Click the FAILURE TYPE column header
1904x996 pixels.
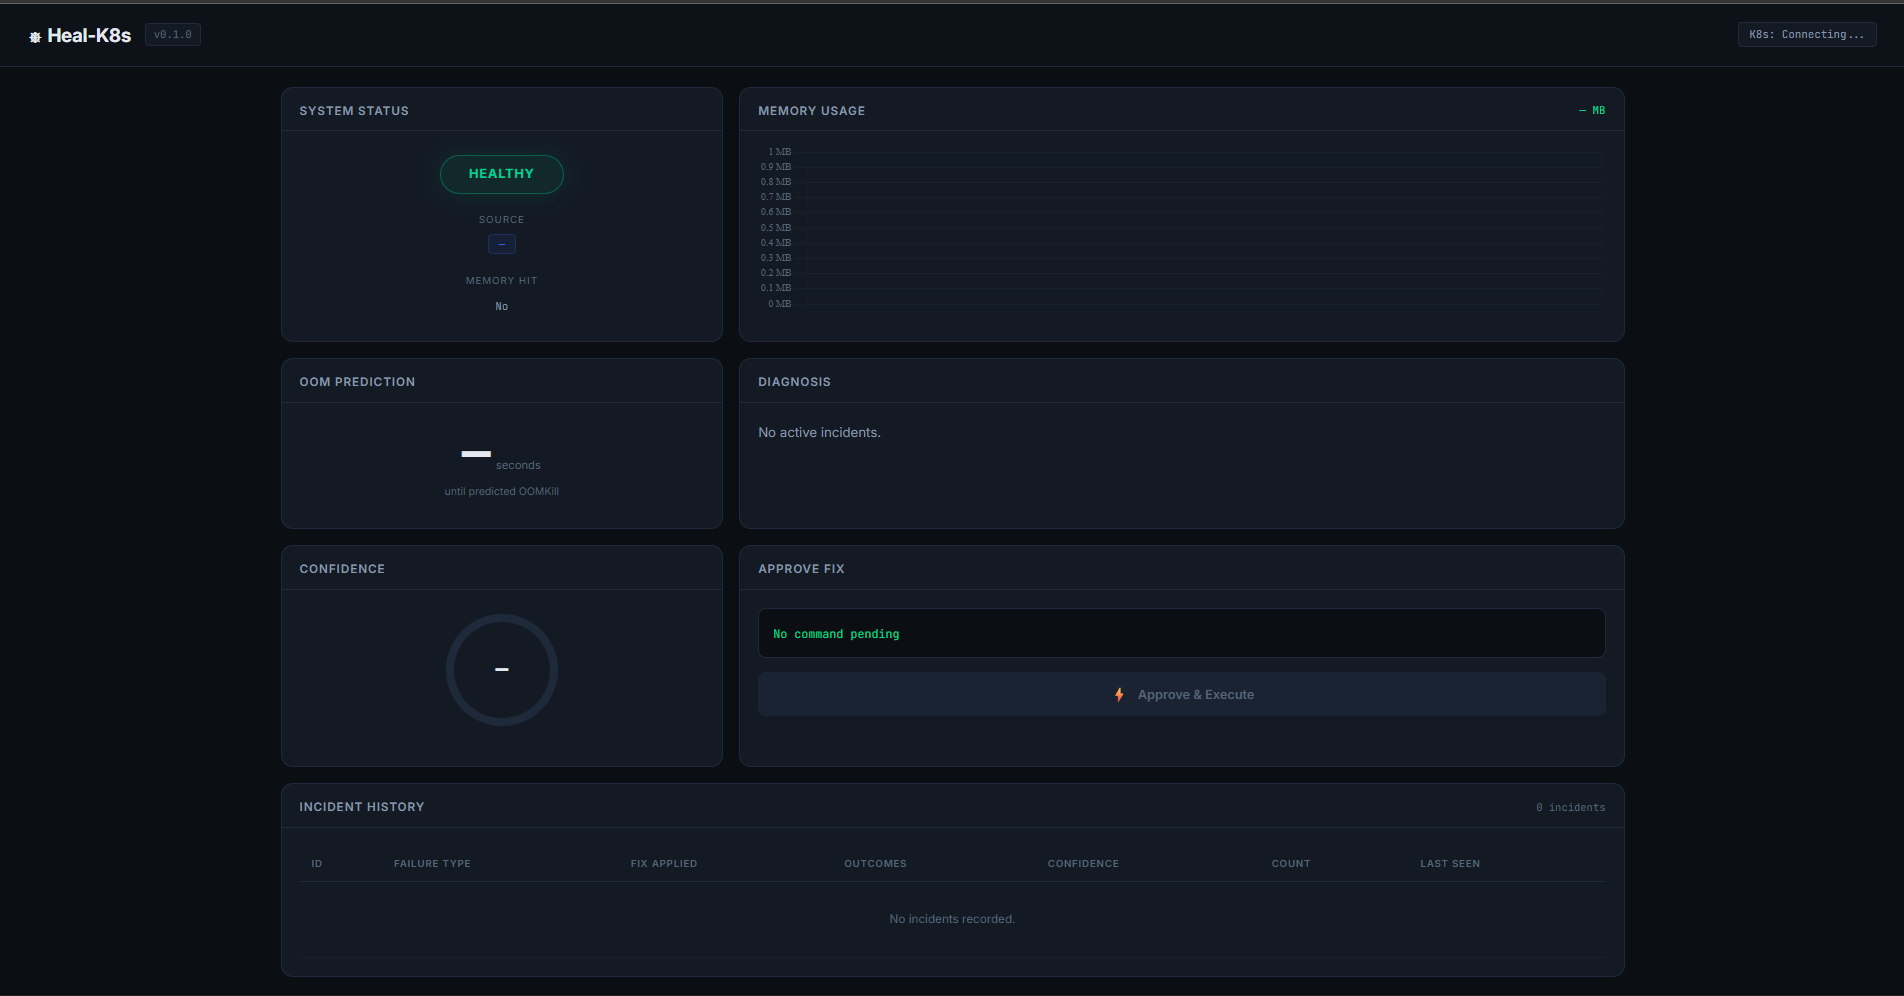[x=432, y=863]
